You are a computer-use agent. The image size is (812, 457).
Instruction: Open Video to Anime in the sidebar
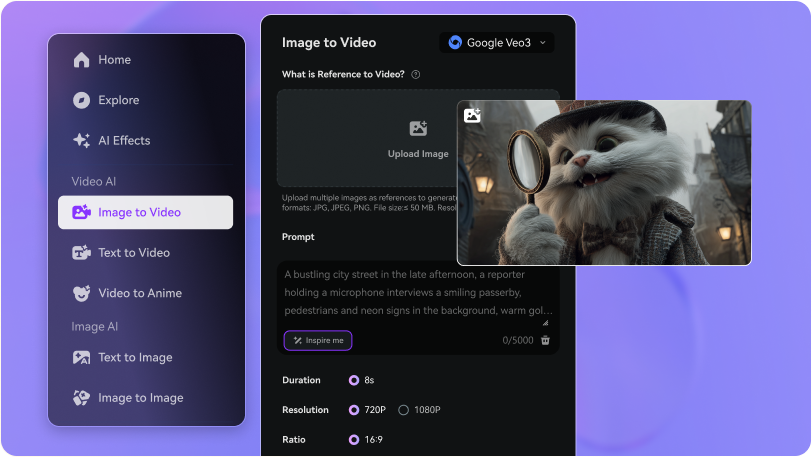pyautogui.click(x=146, y=293)
